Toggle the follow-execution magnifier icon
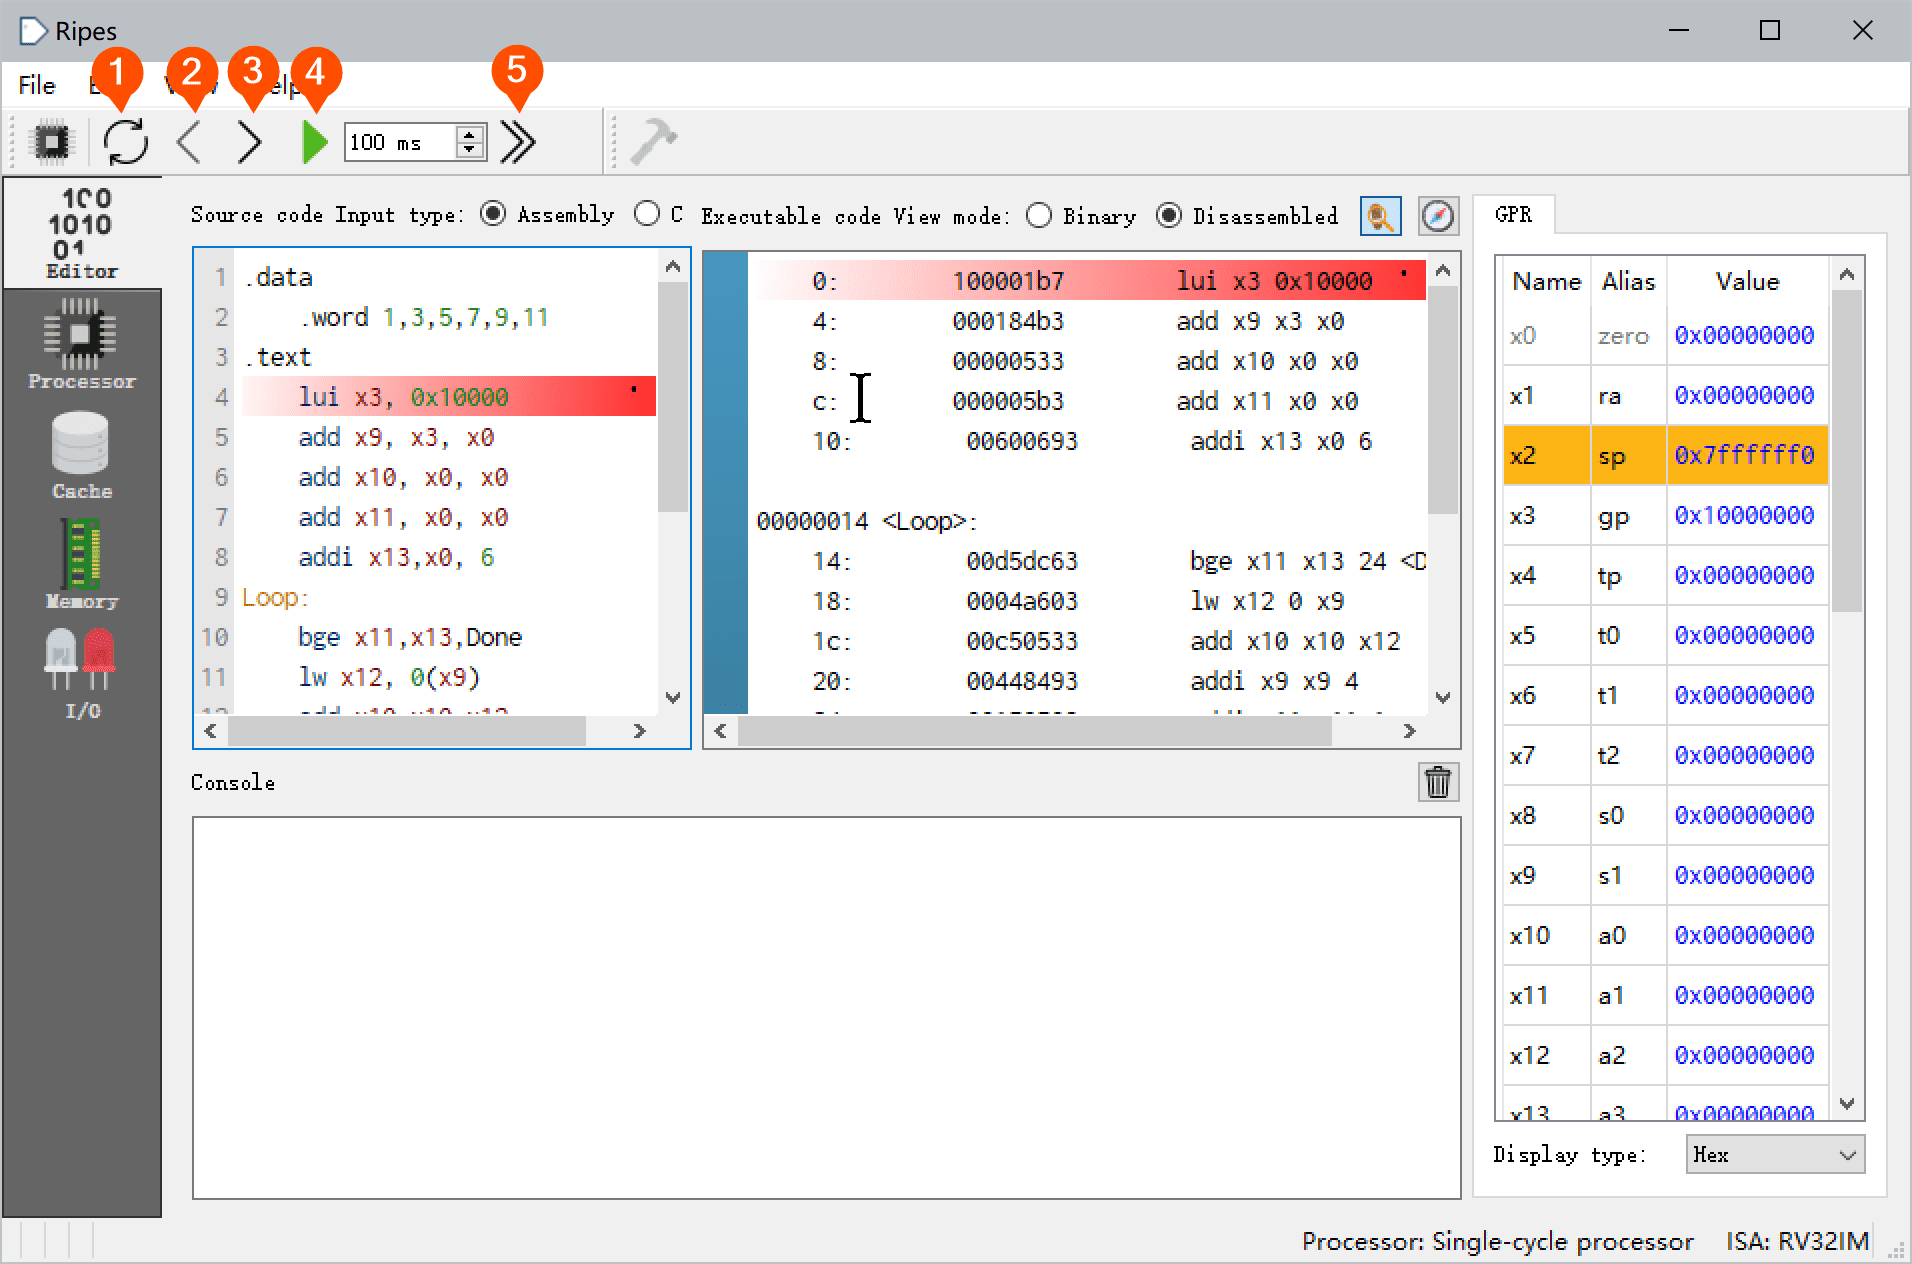1912x1264 pixels. tap(1380, 216)
